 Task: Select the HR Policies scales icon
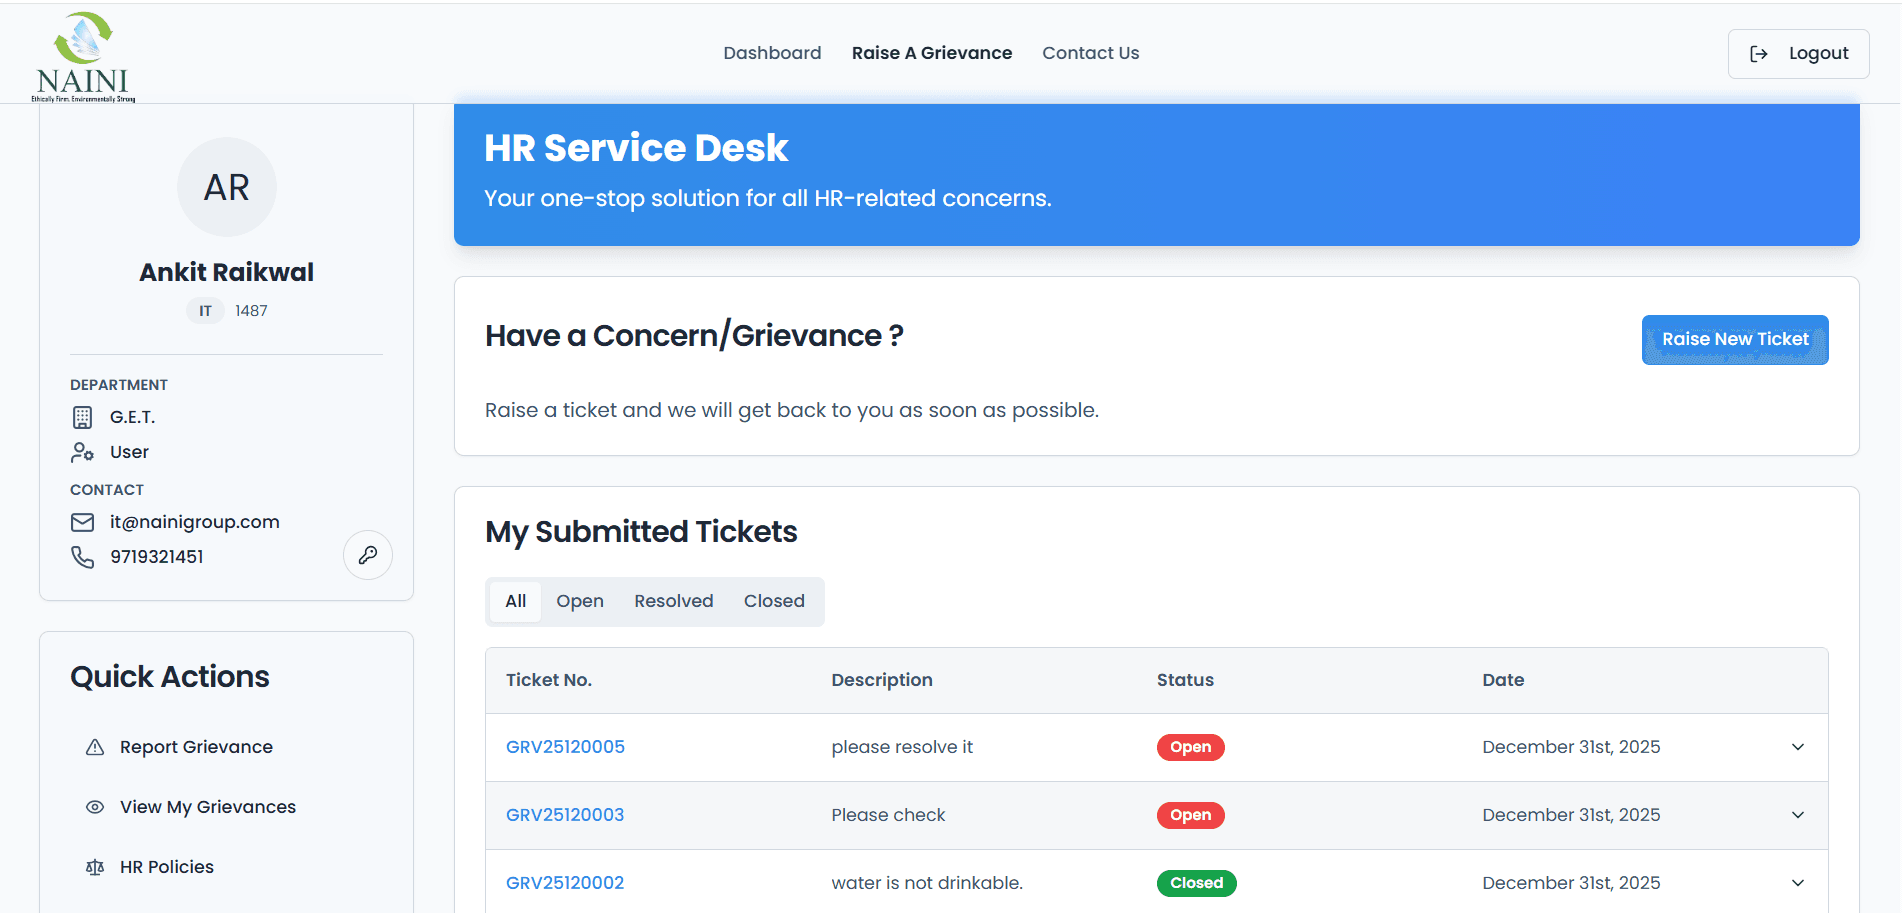94,866
